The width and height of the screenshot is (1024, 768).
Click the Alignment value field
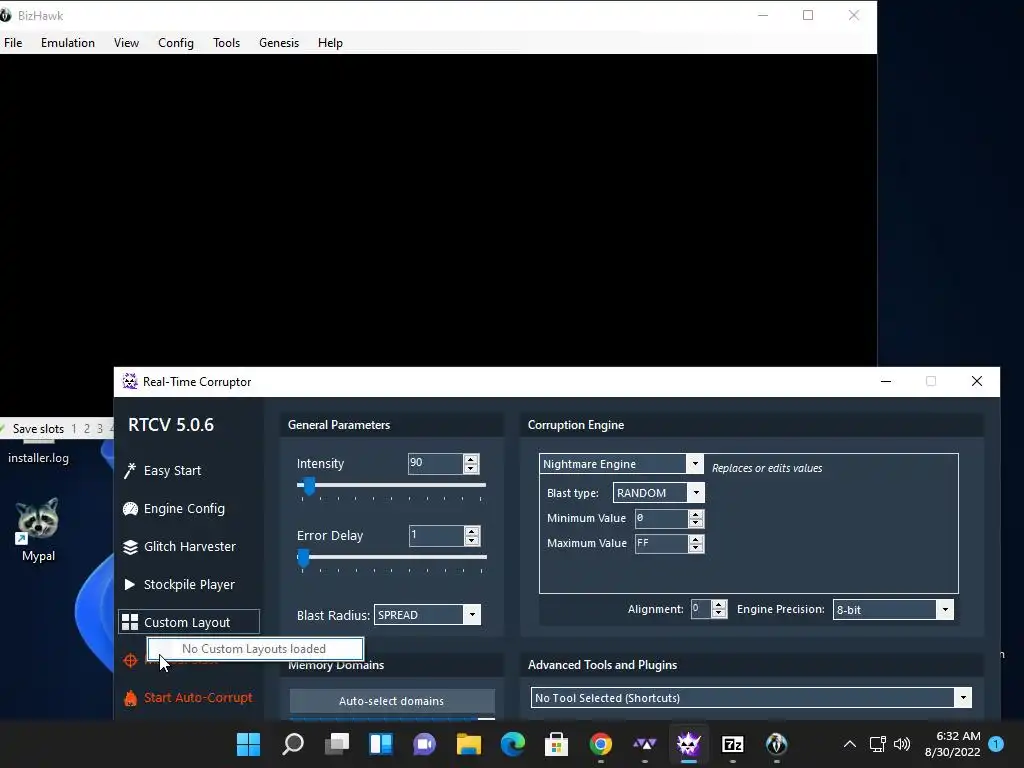point(701,609)
